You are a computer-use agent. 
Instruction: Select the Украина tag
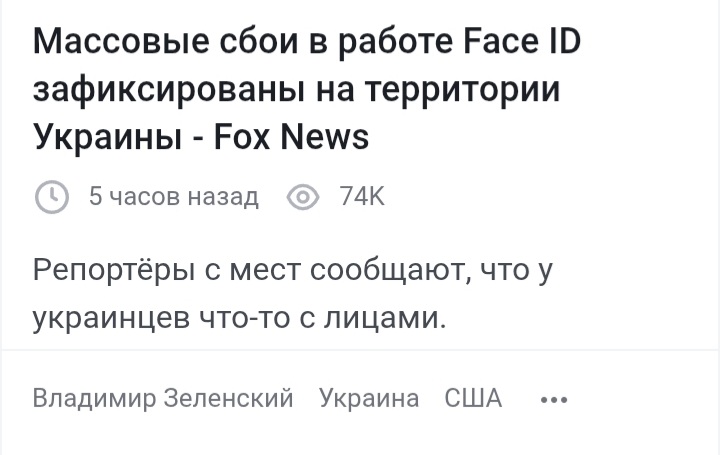click(x=369, y=398)
